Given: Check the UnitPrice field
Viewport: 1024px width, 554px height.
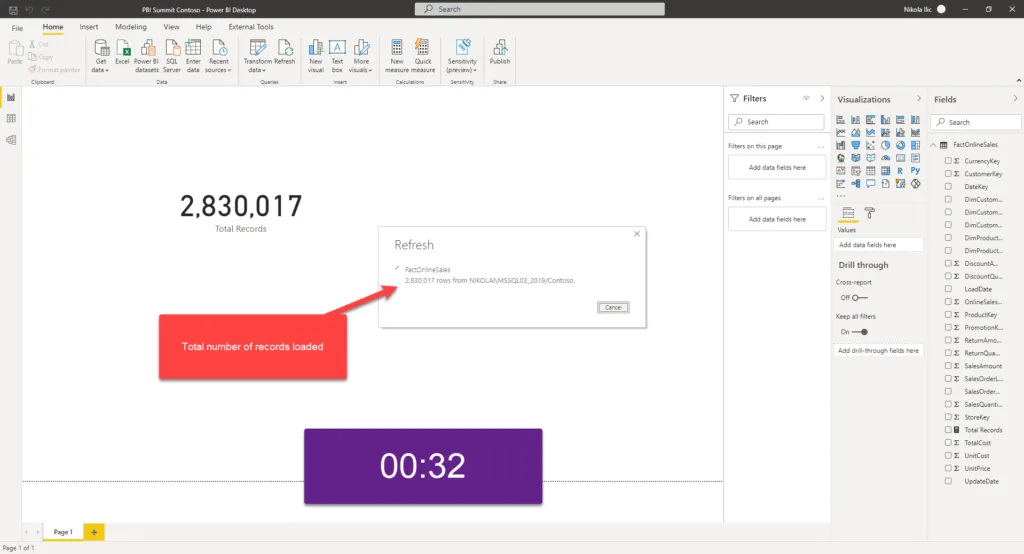Looking at the screenshot, I should tap(948, 468).
